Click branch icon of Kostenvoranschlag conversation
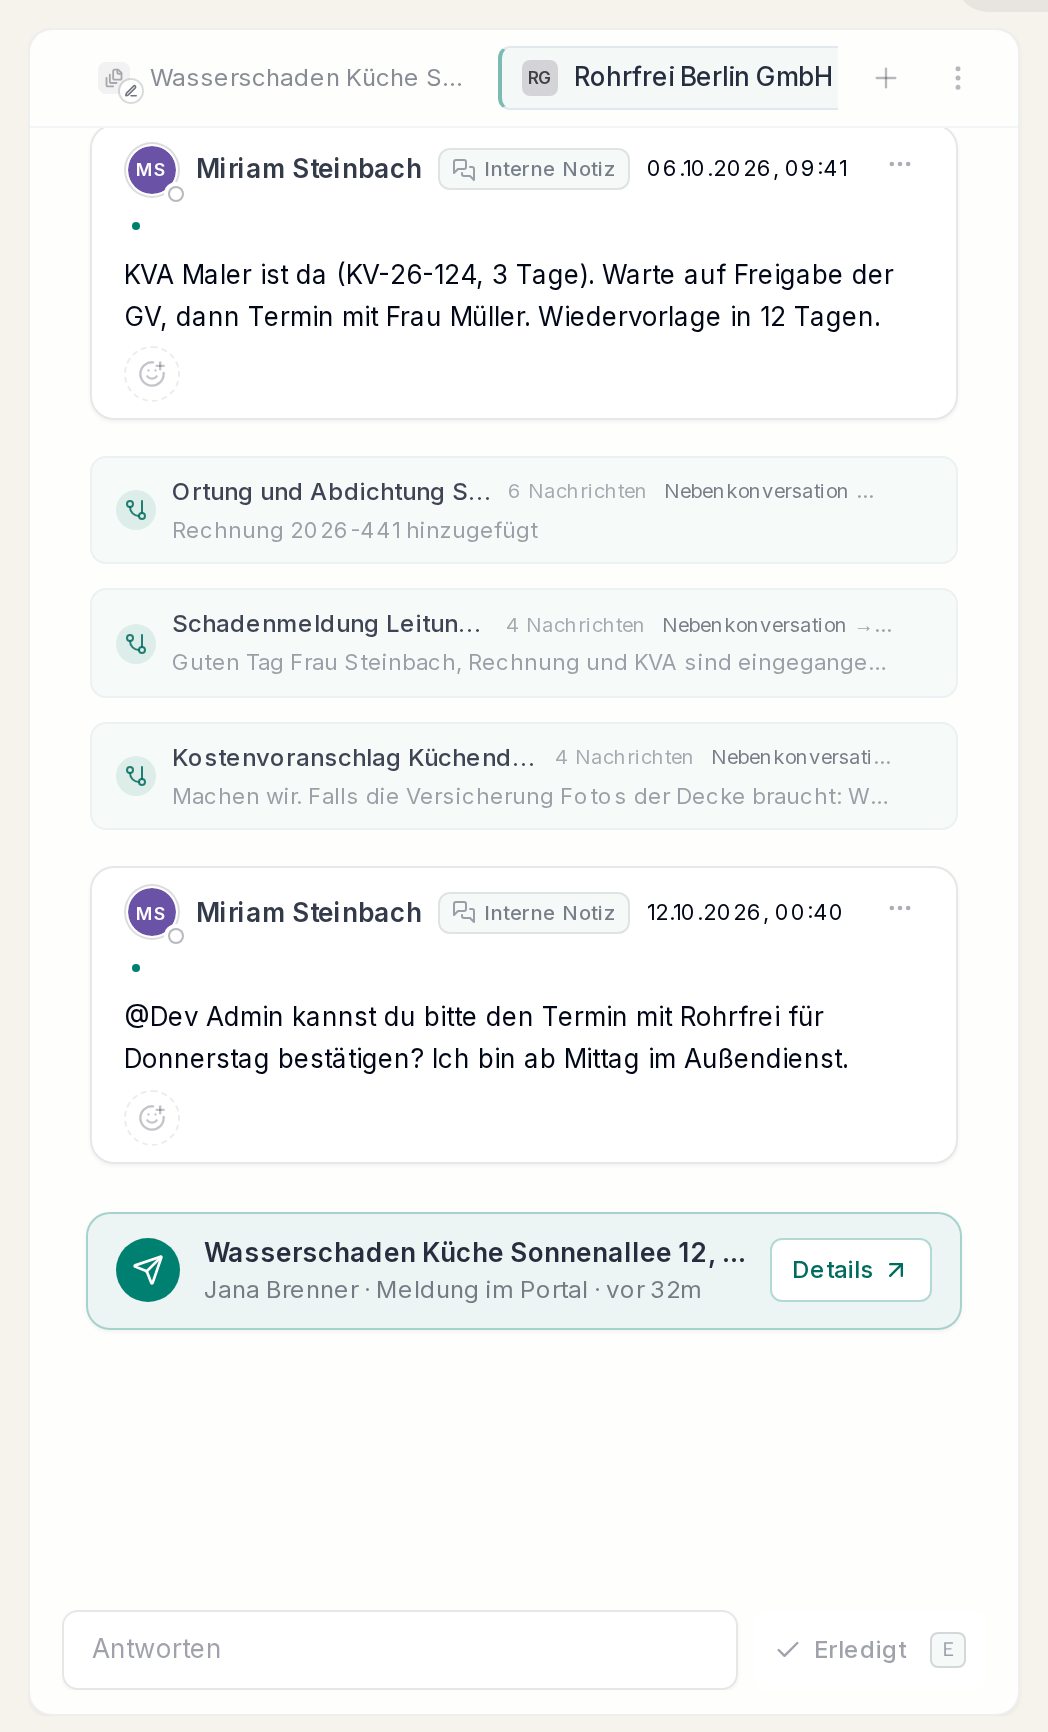The image size is (1048, 1732). (136, 776)
